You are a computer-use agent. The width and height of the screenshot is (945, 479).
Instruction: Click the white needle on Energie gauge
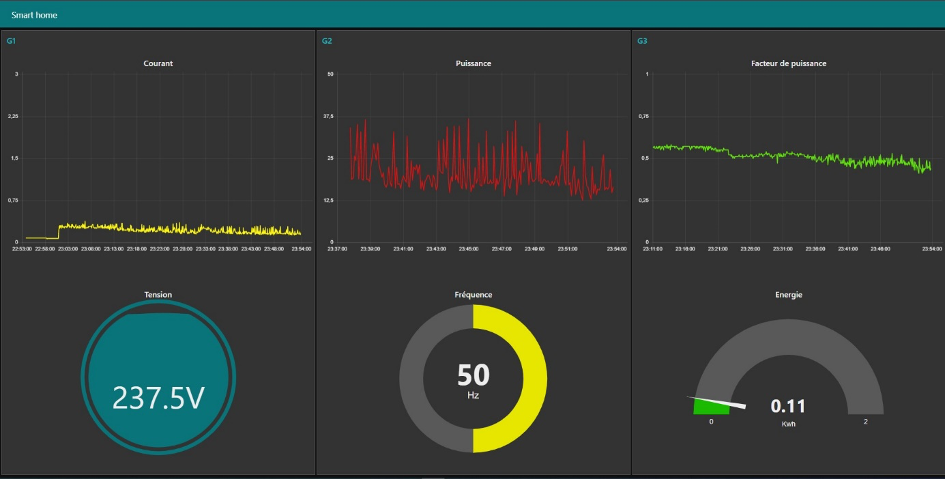coord(728,403)
